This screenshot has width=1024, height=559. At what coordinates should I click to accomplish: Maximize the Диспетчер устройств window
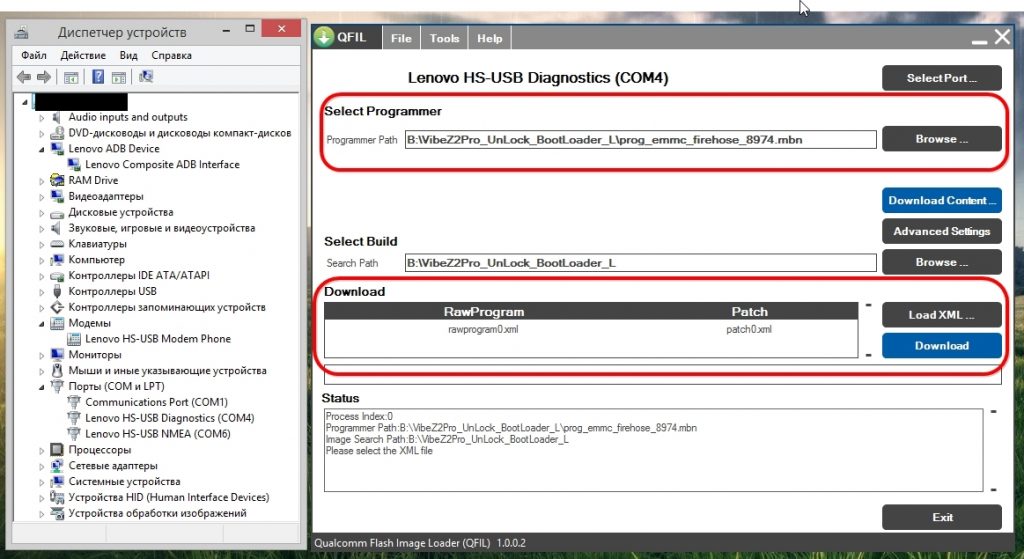249,29
